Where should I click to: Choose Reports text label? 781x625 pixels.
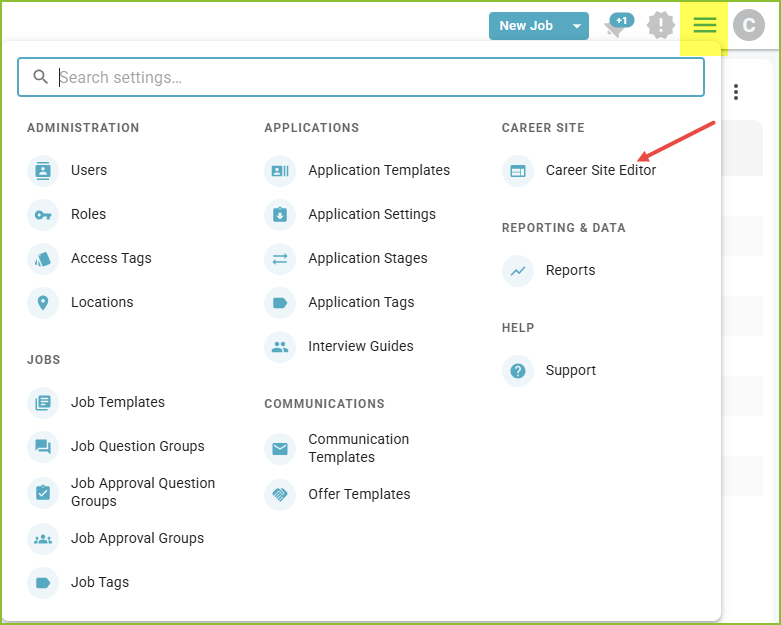[570, 270]
